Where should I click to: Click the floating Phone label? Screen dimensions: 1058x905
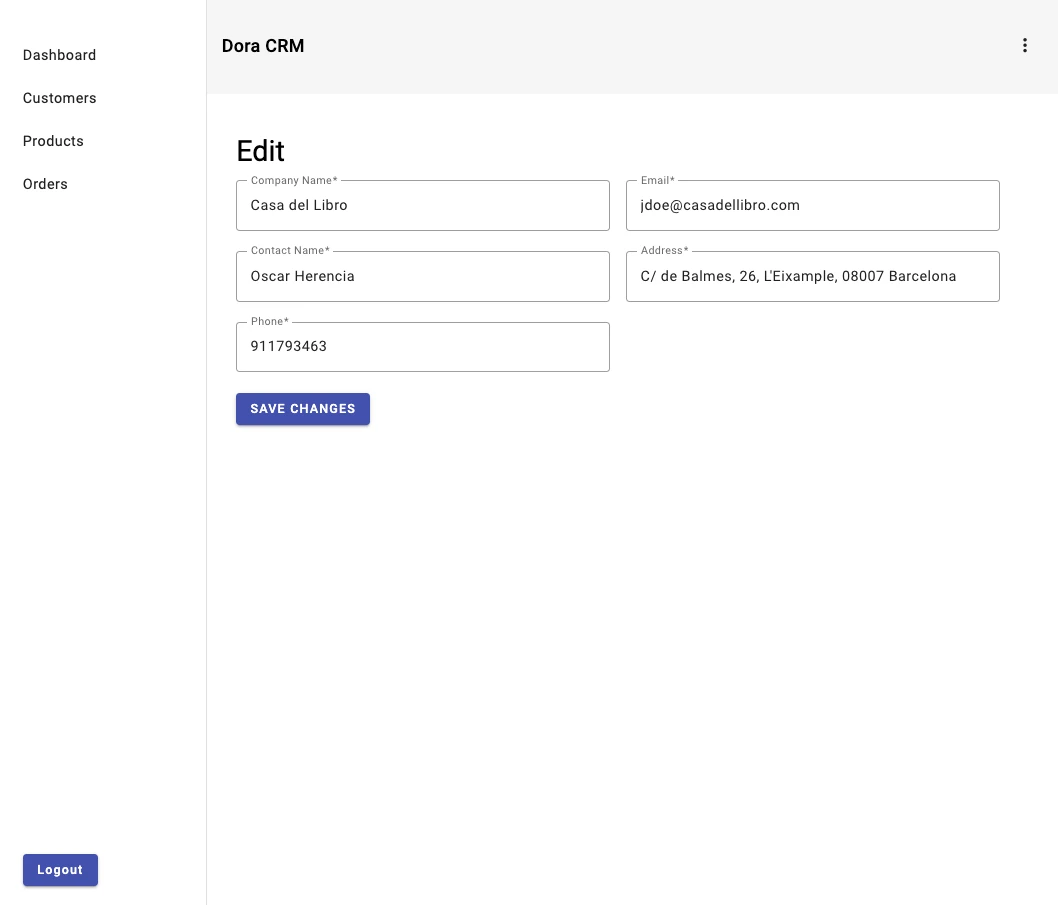tap(270, 321)
